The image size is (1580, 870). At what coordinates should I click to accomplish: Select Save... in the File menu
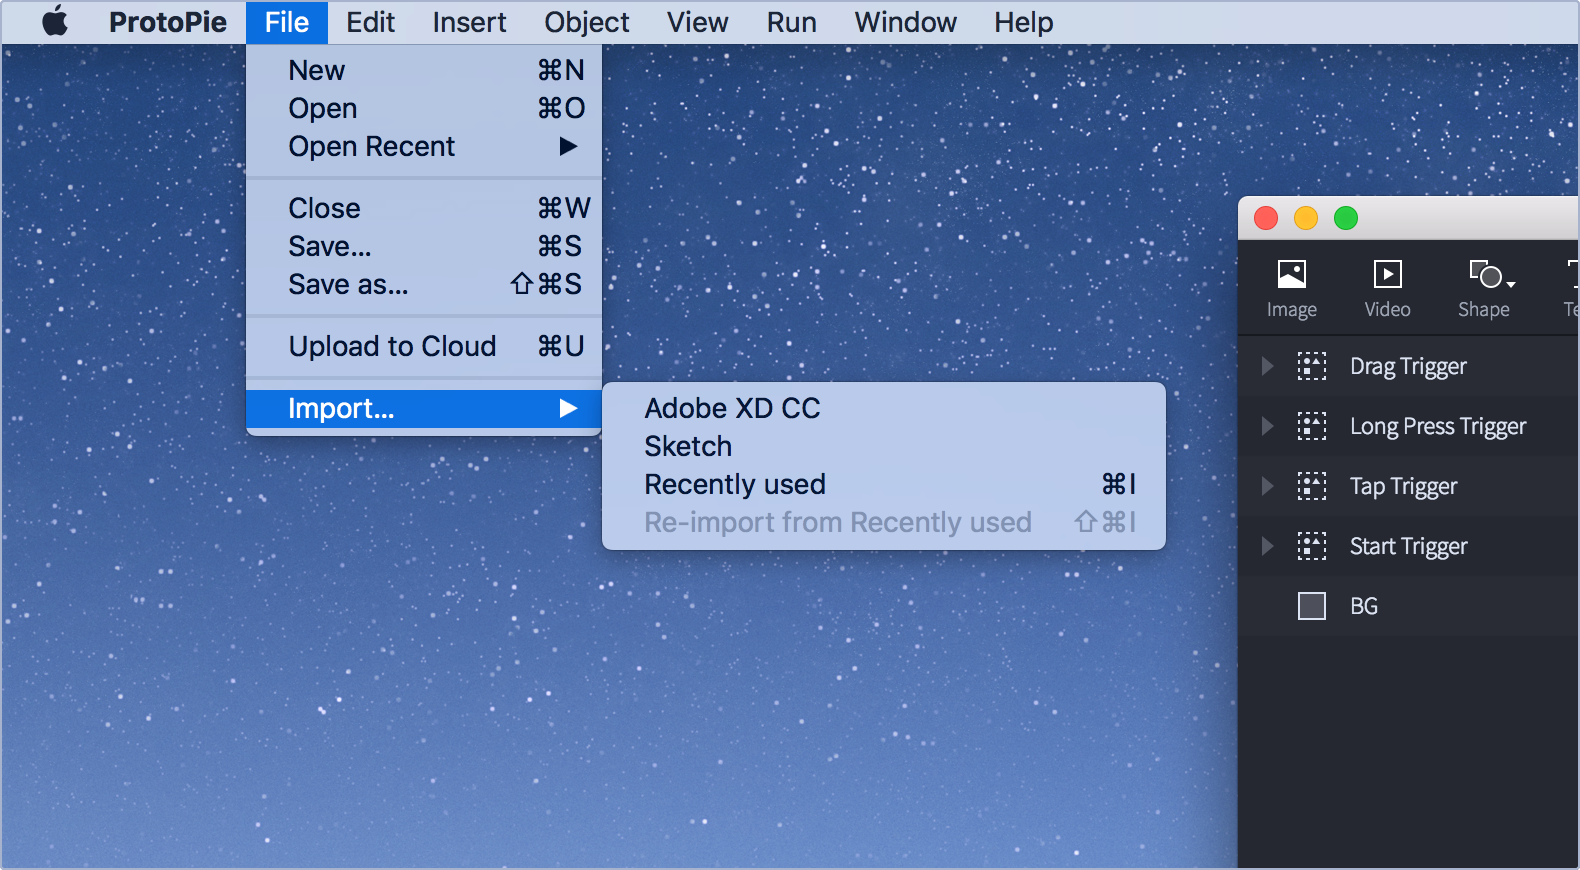(424, 246)
